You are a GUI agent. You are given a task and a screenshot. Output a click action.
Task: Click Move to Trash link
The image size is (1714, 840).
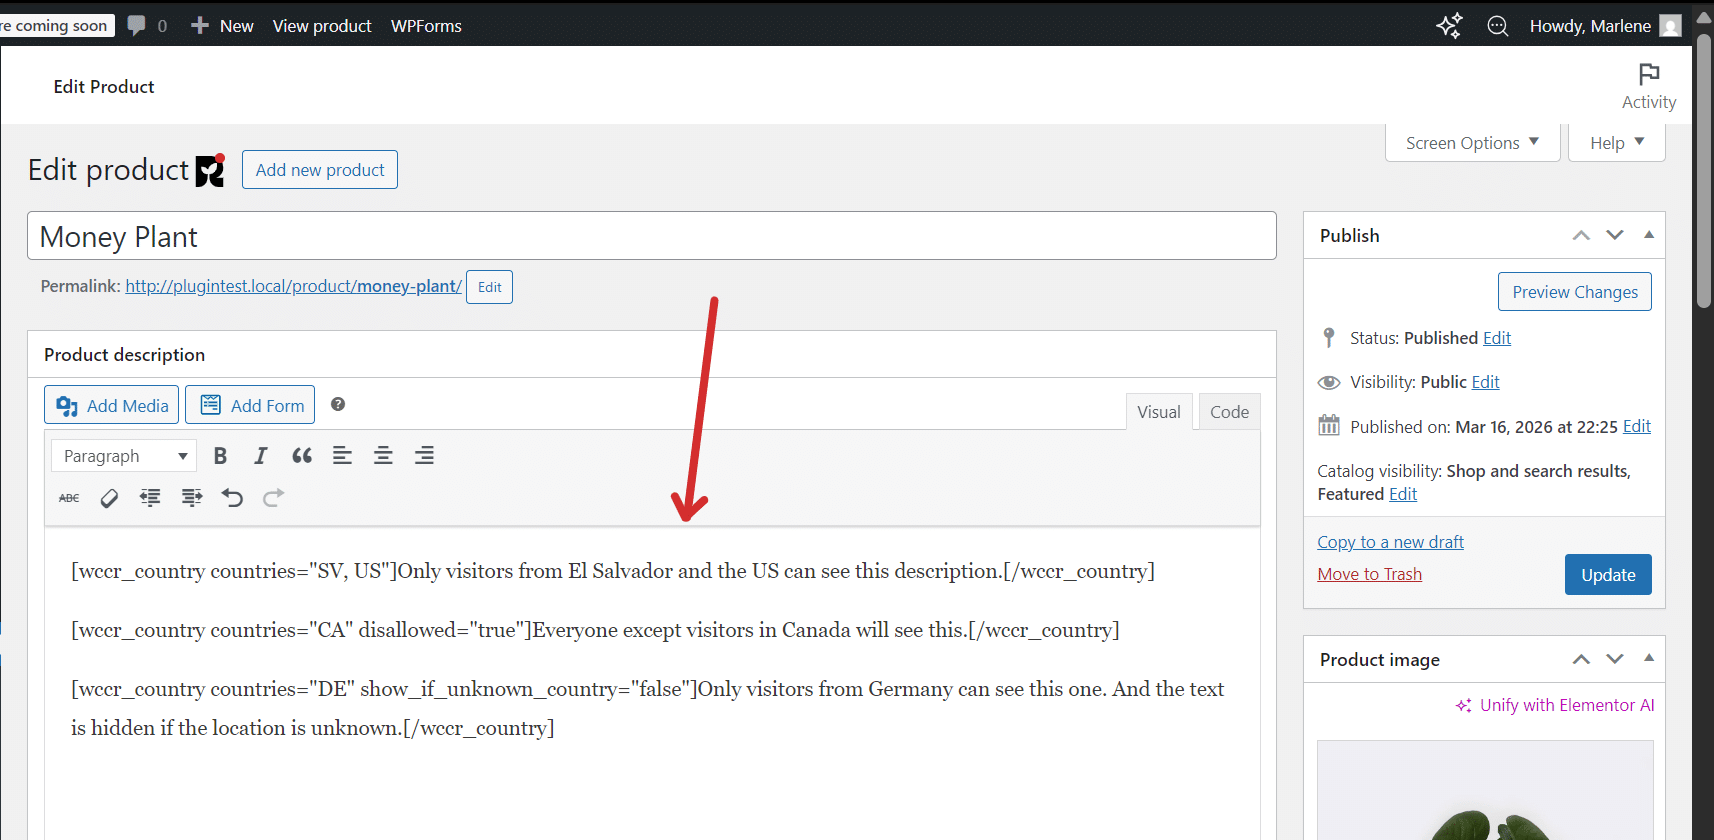pyautogui.click(x=1369, y=574)
